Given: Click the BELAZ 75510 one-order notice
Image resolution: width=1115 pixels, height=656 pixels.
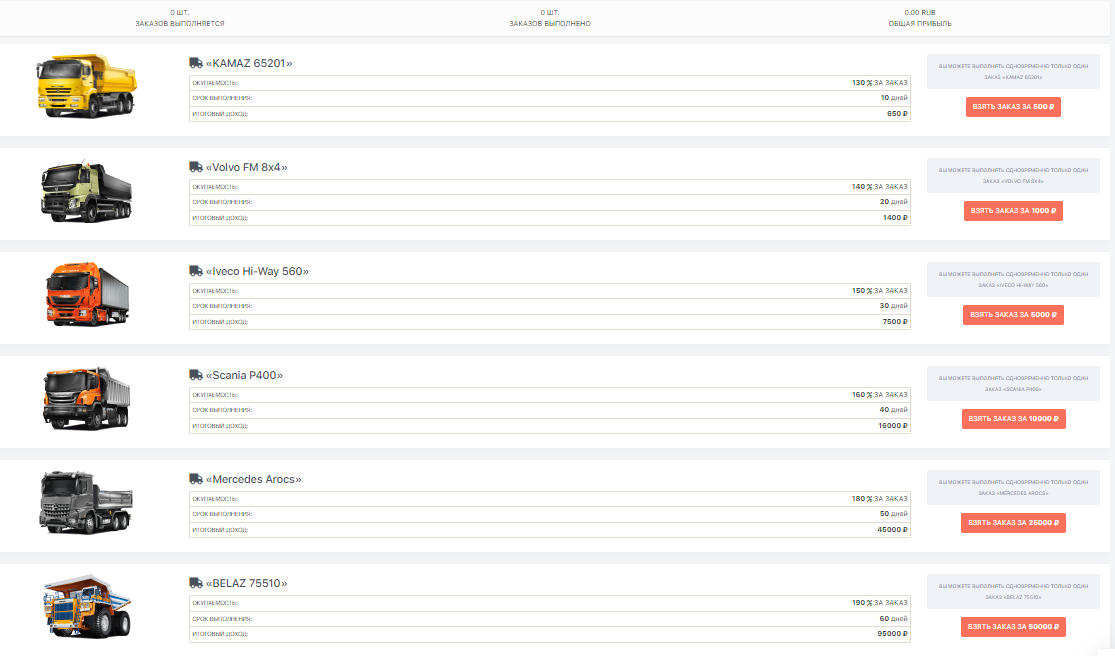Looking at the screenshot, I should (x=1013, y=591).
